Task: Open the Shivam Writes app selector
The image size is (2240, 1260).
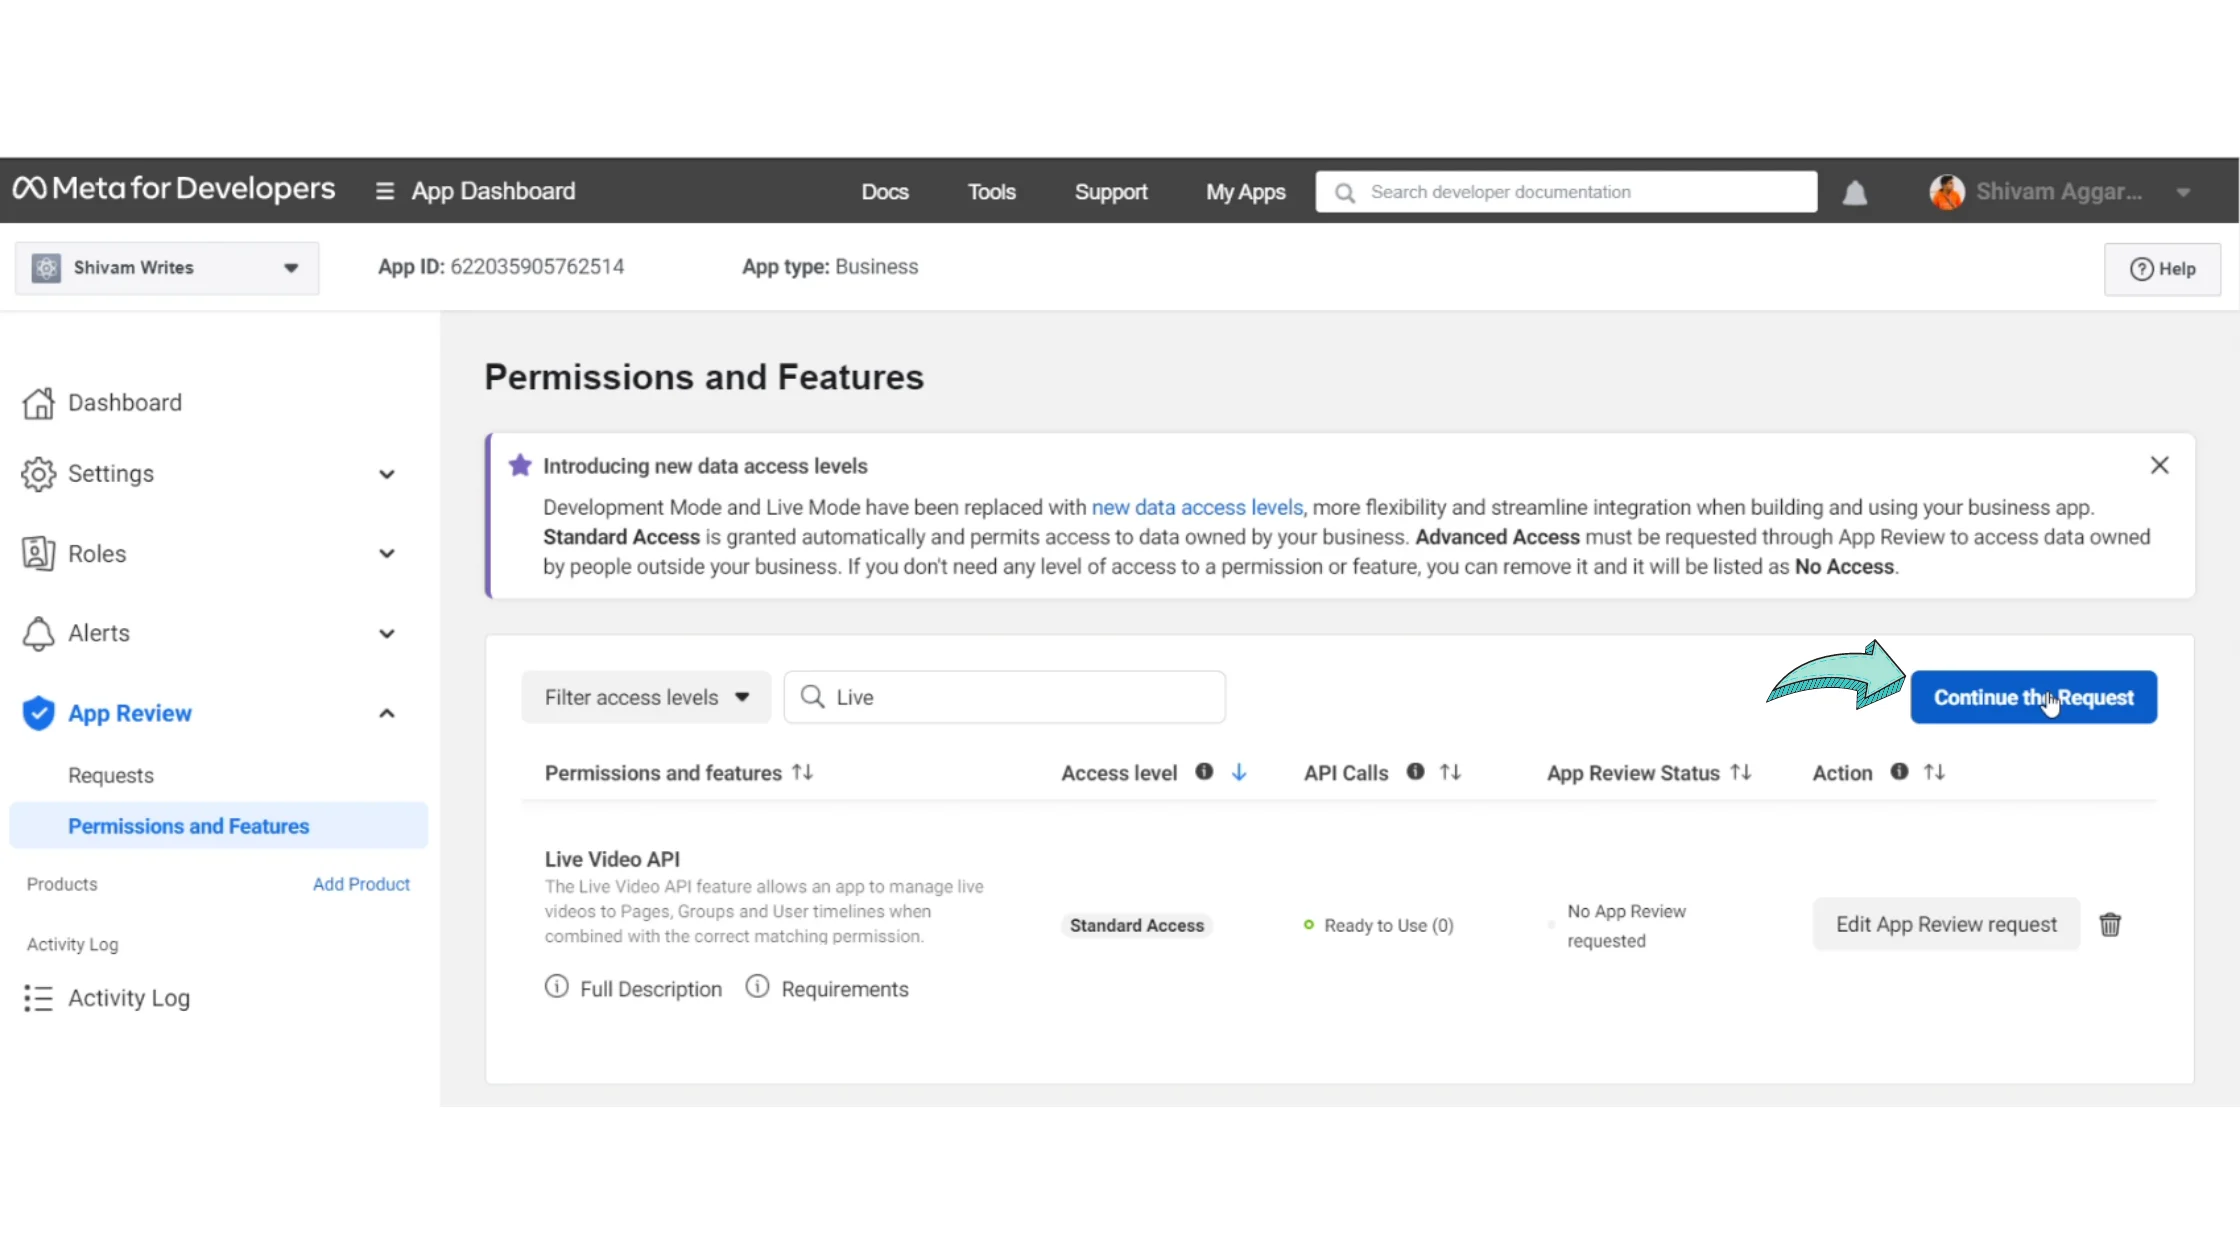Action: (167, 268)
